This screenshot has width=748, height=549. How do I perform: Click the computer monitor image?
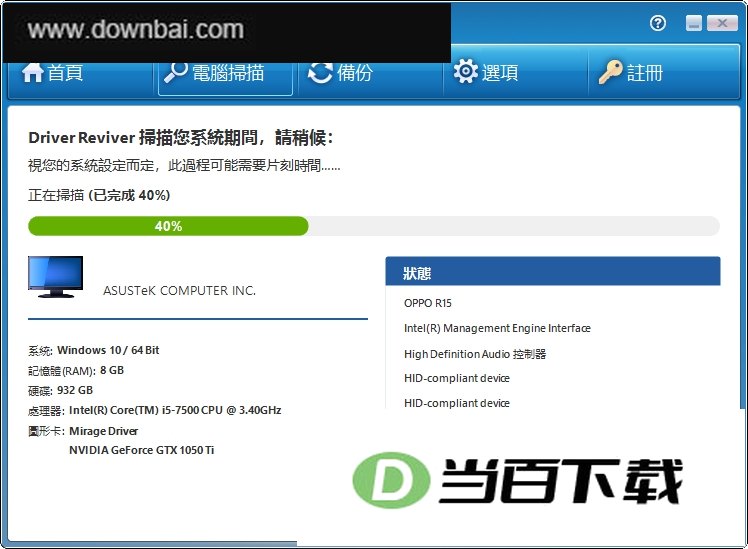pos(55,277)
